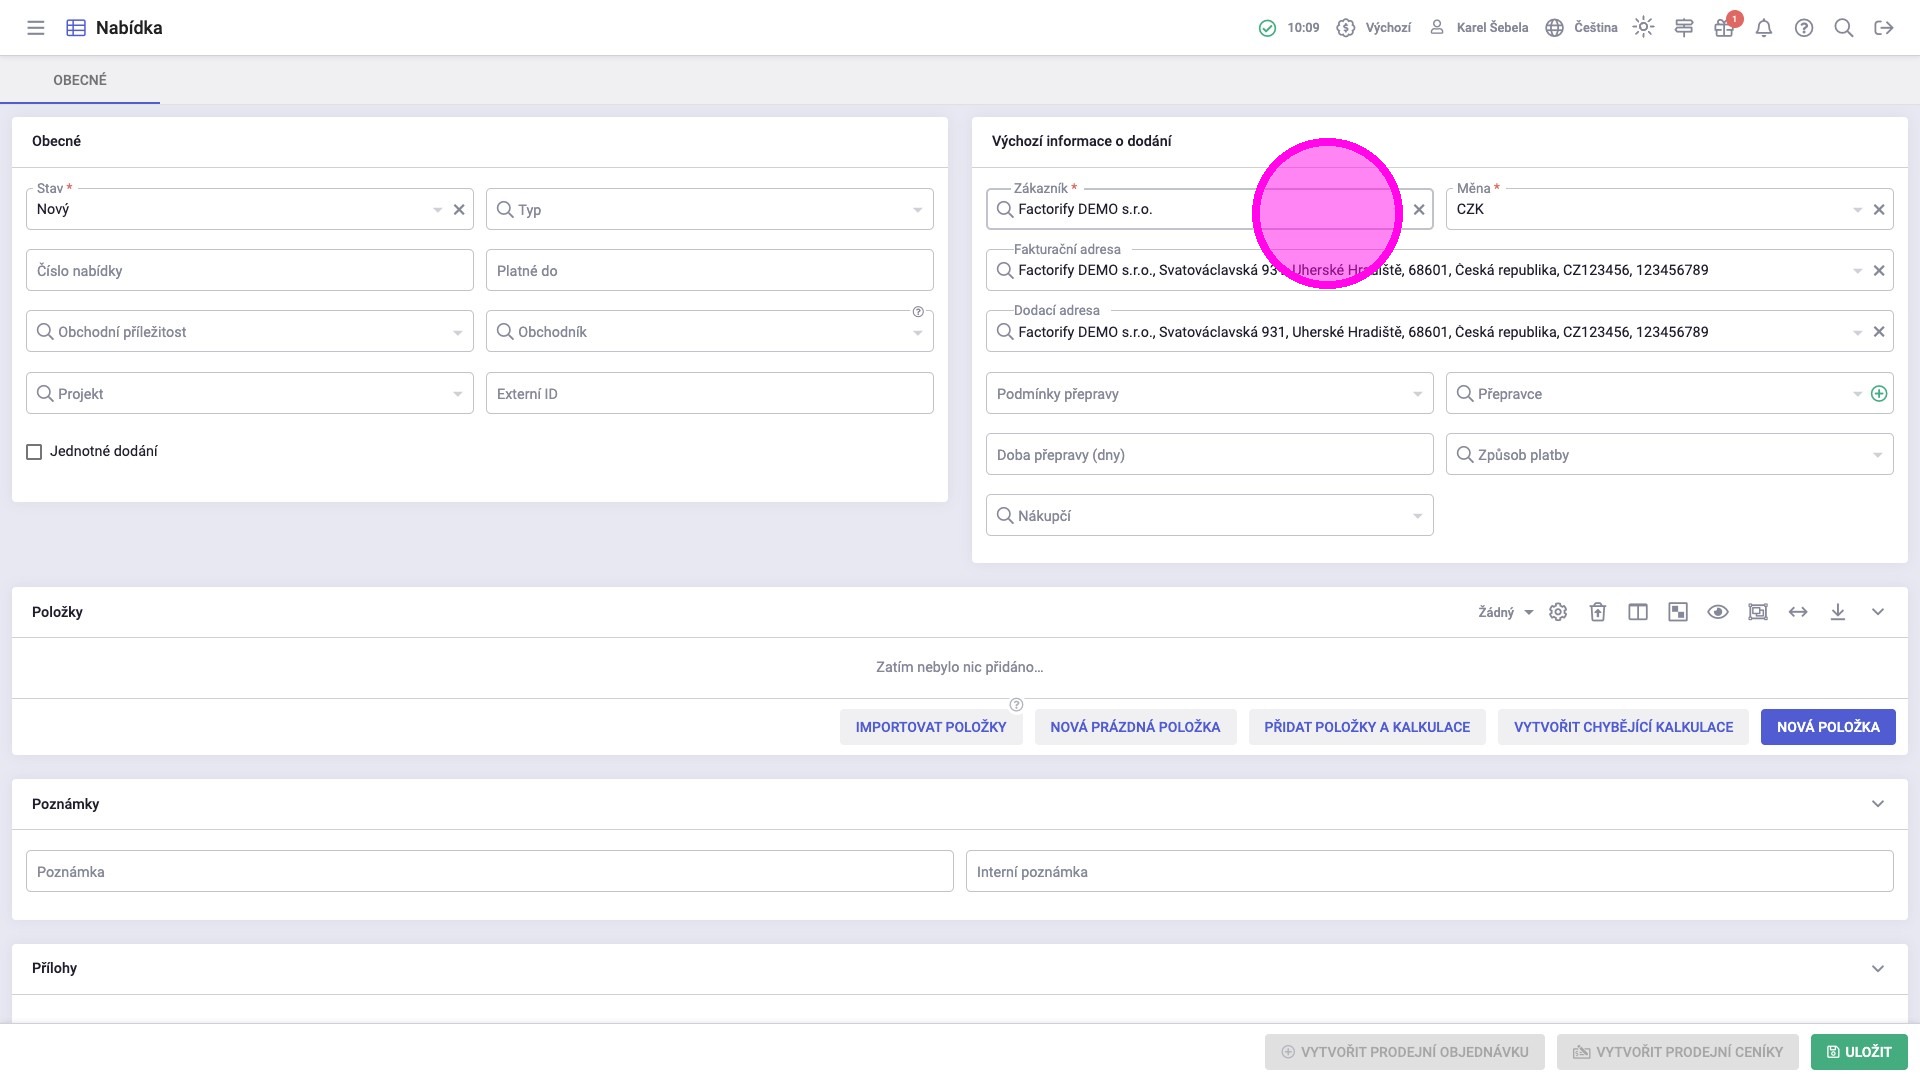The height and width of the screenshot is (1080, 1920).
Task: Open the hamburger main menu
Action: pyautogui.click(x=36, y=28)
